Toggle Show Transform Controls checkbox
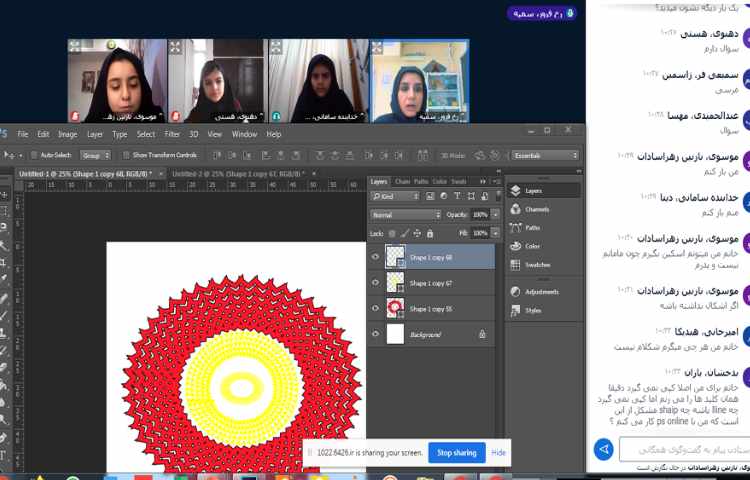 (x=126, y=155)
